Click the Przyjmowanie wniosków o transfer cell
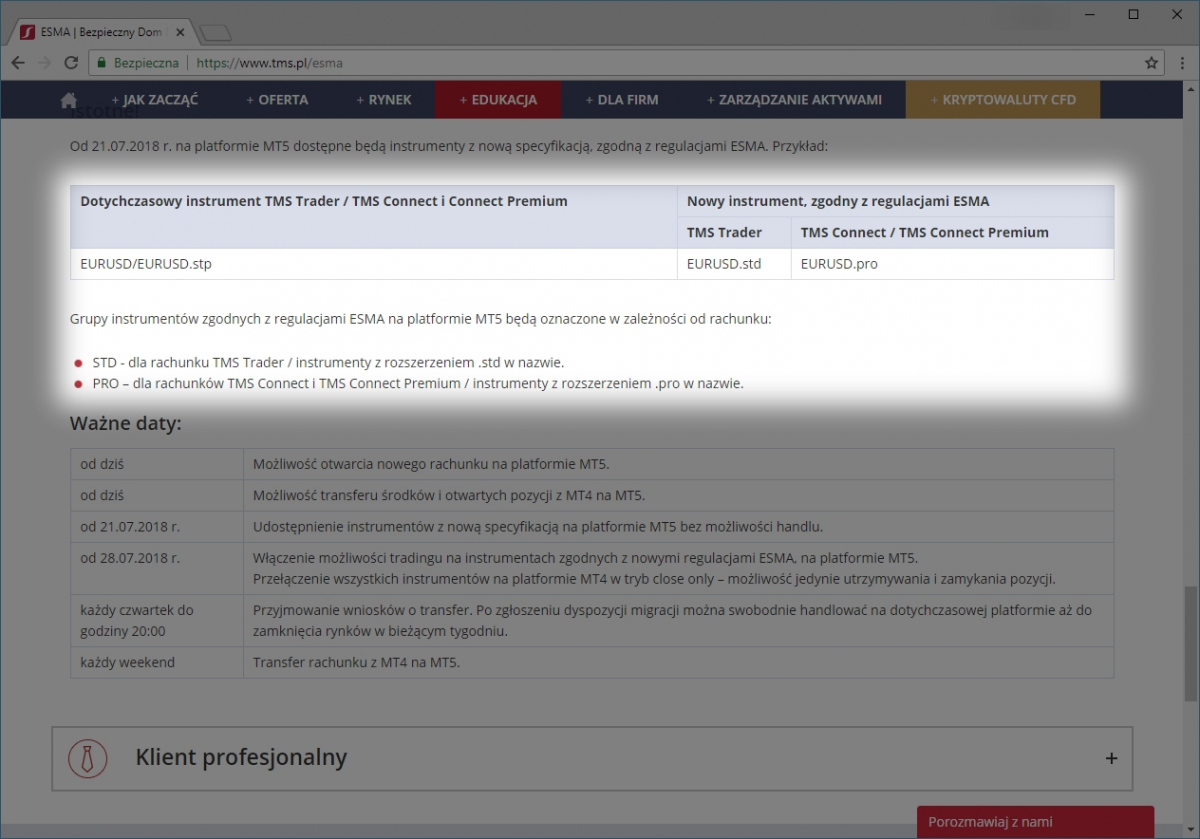This screenshot has width=1200, height=839. 679,621
